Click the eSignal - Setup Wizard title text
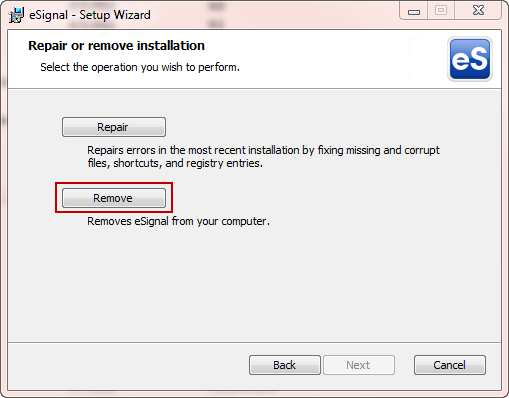The image size is (509, 398). (90, 15)
